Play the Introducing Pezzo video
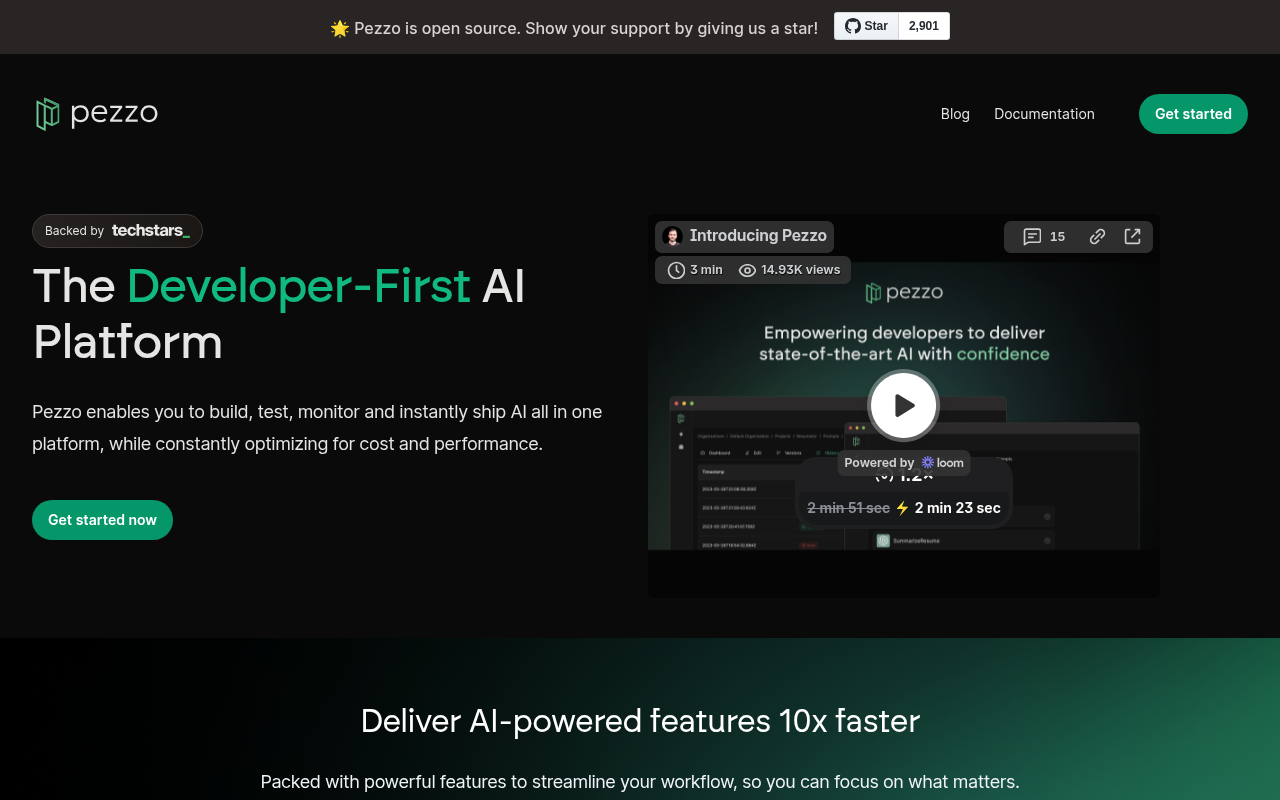This screenshot has width=1280, height=800. [903, 405]
